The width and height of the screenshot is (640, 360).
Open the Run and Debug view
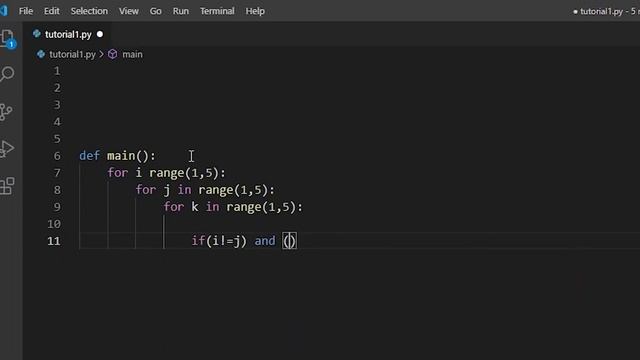pyautogui.click(x=7, y=149)
